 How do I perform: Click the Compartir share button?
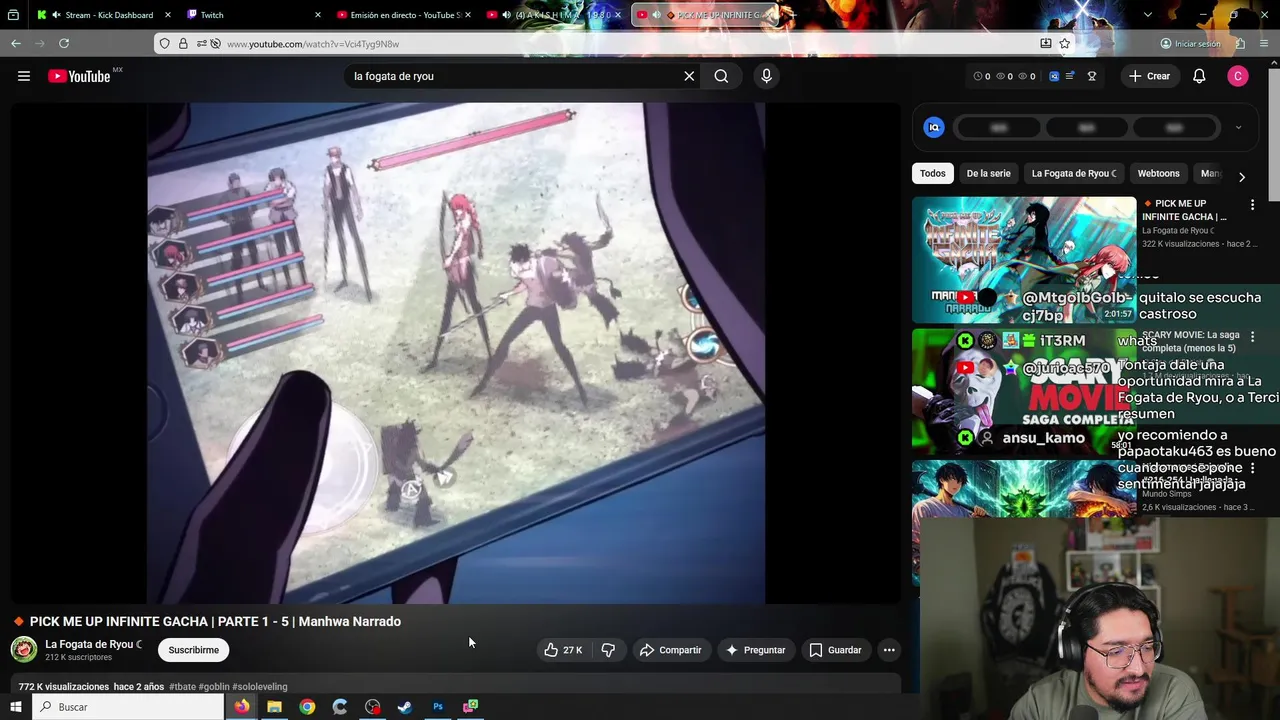coord(671,650)
